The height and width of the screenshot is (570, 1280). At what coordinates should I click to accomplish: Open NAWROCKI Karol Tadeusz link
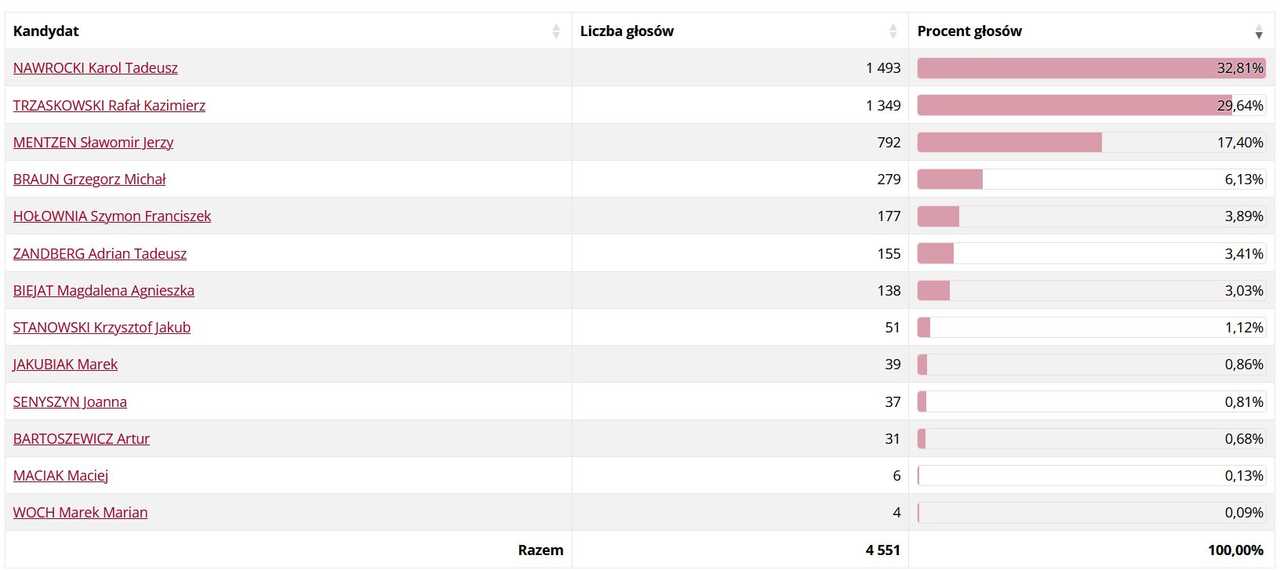coord(95,68)
